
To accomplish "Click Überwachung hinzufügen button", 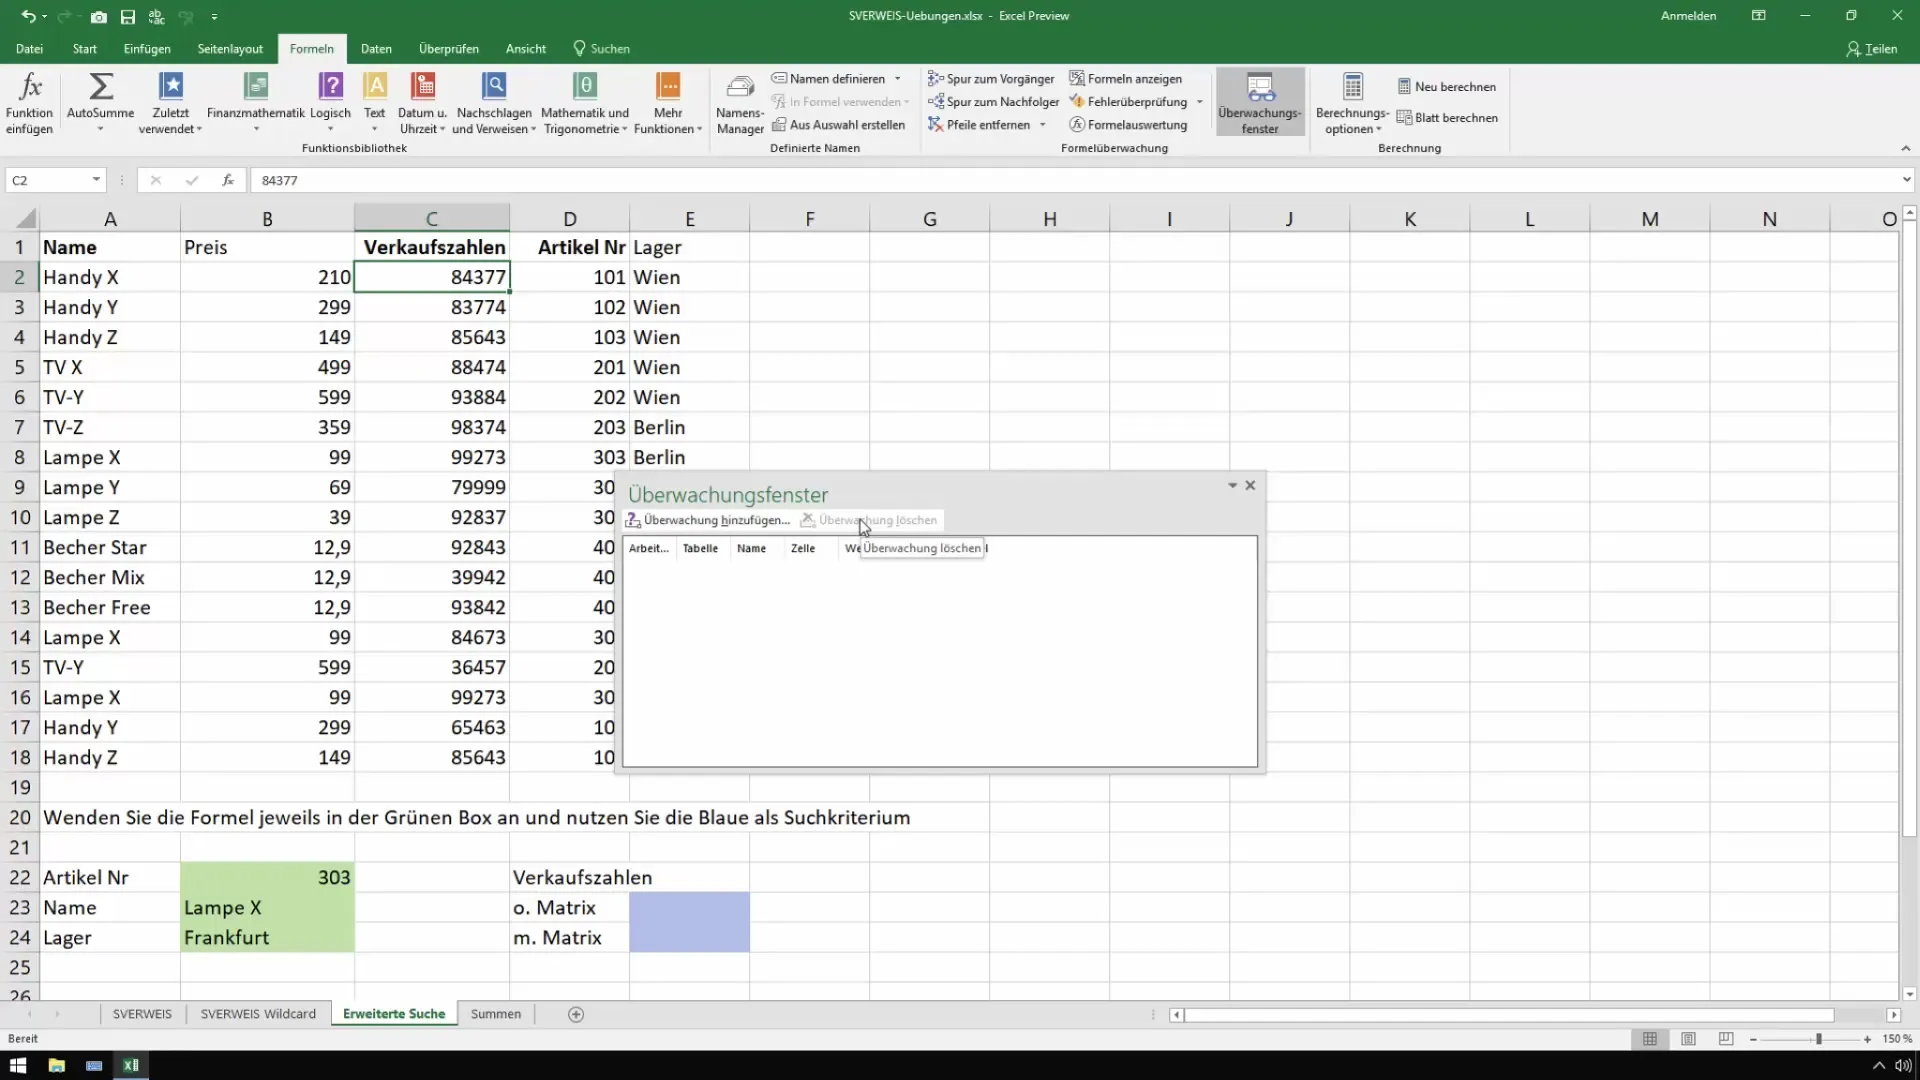I will 708,518.
